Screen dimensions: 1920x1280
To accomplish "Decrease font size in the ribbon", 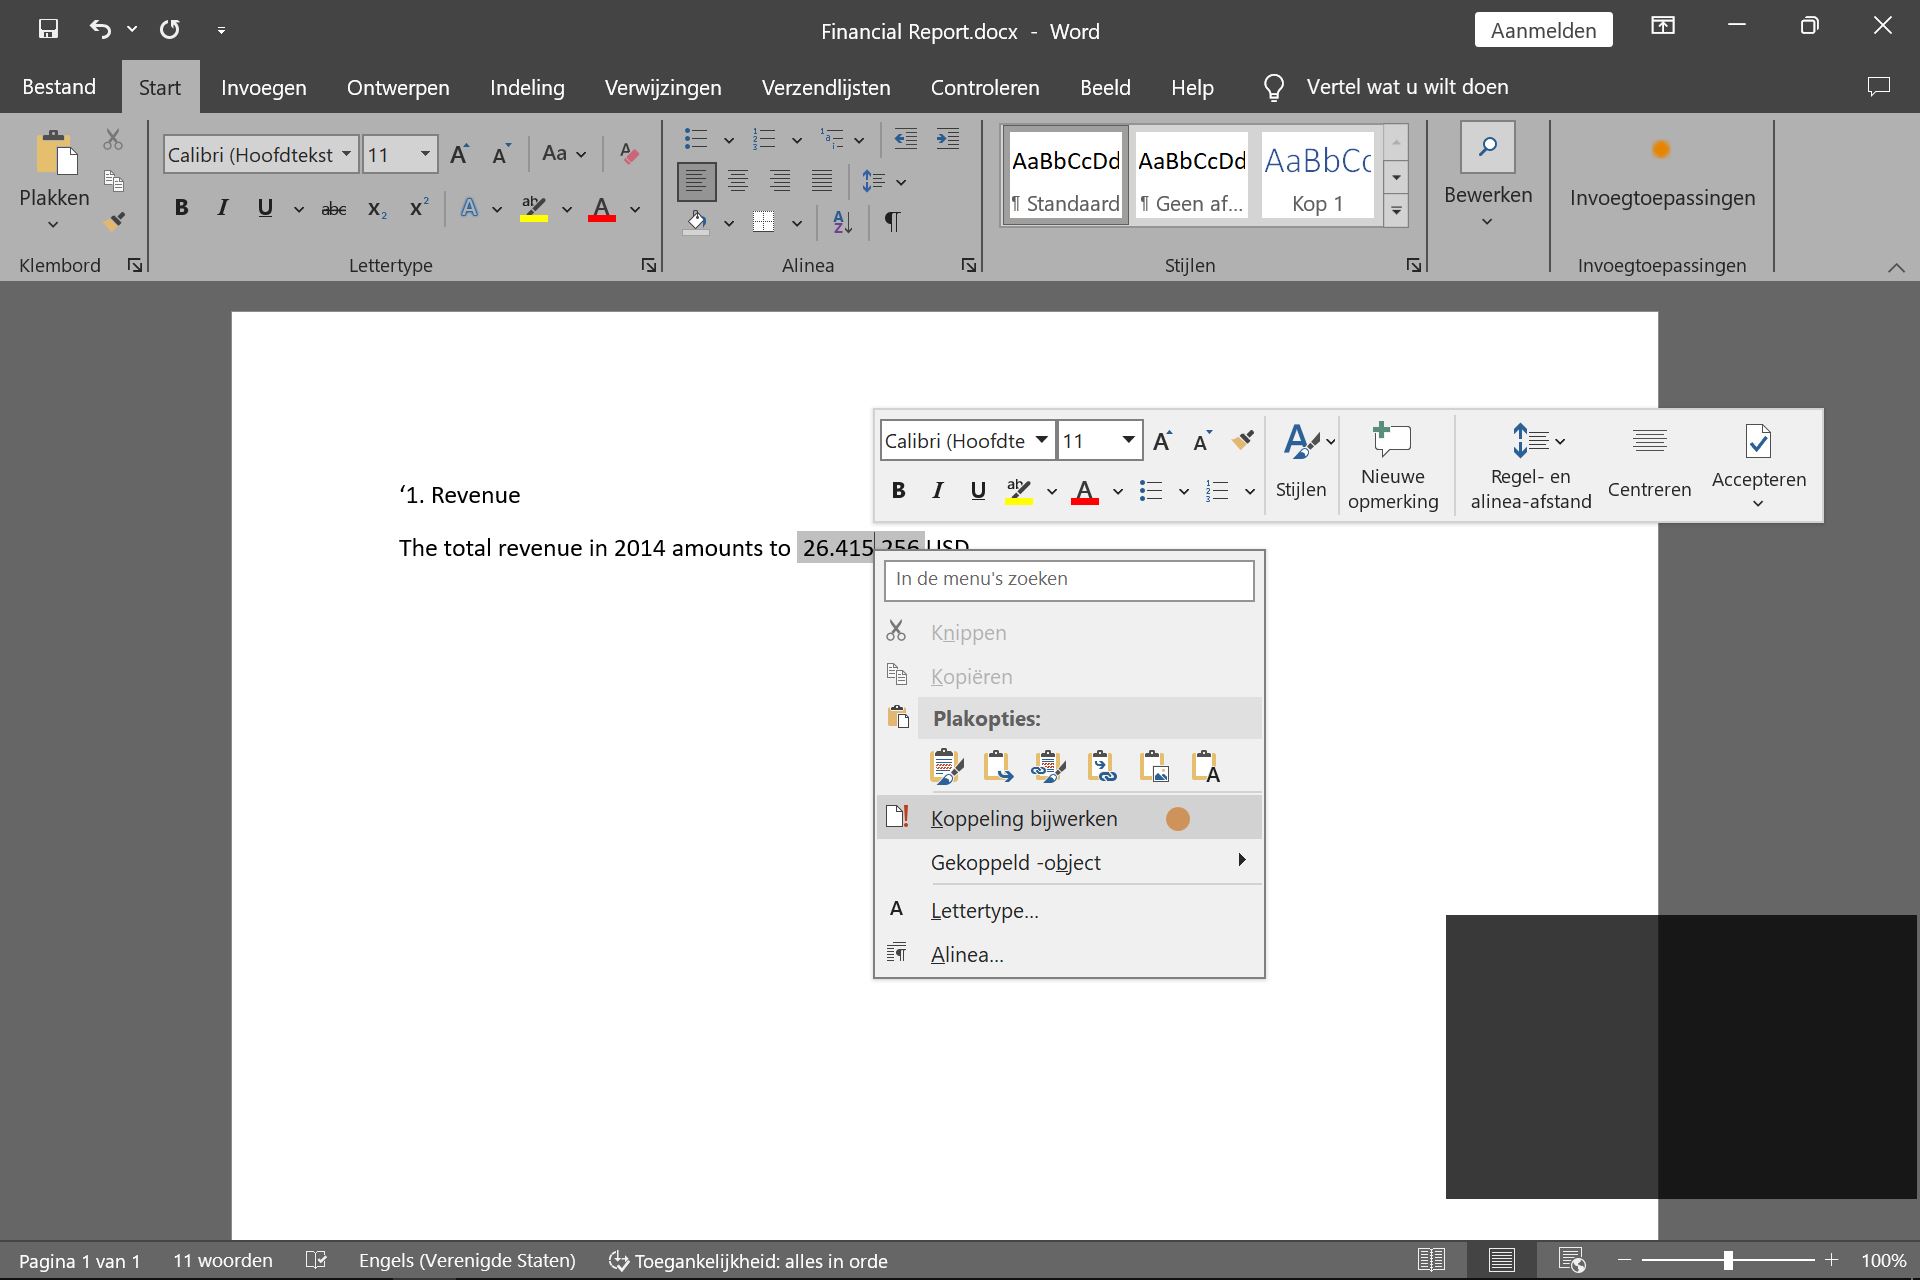I will [x=501, y=154].
